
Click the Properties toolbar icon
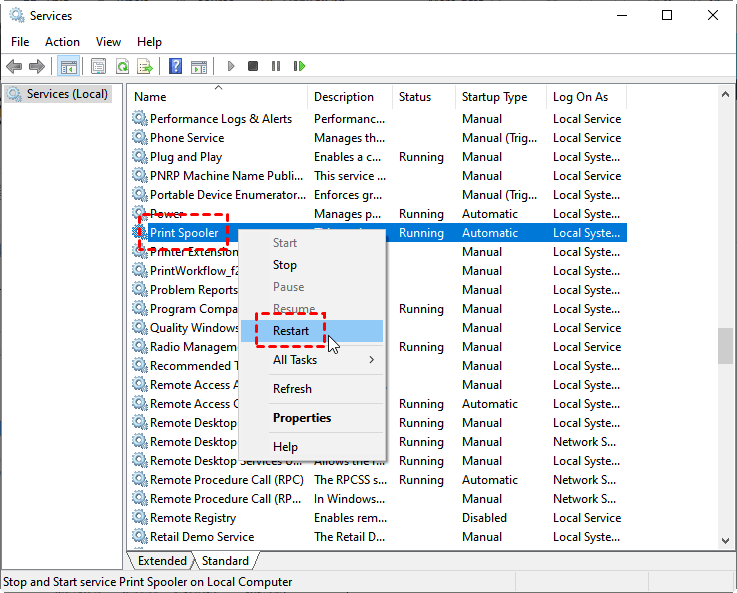tap(98, 66)
